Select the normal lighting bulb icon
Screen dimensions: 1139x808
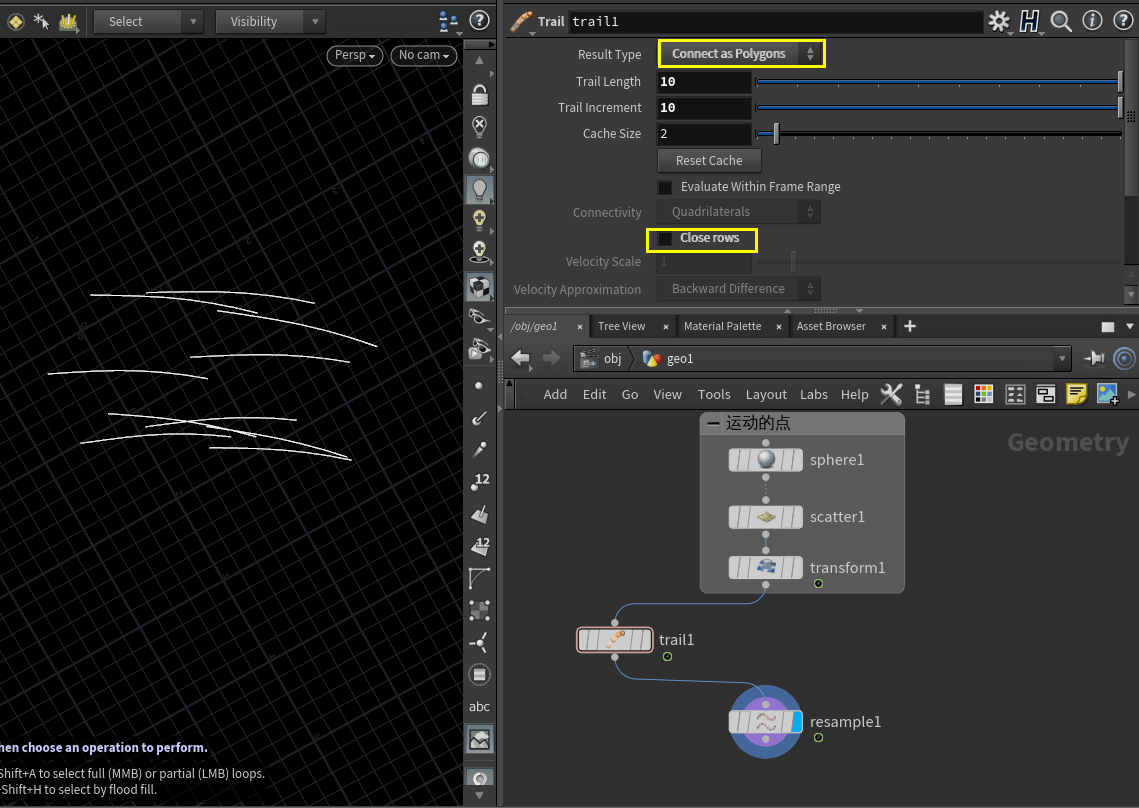479,190
